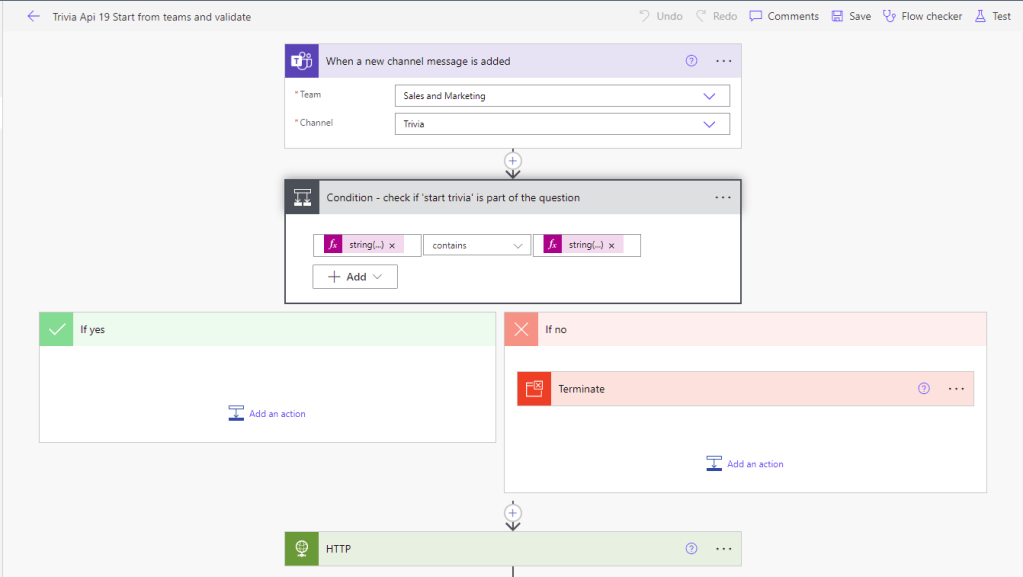Remove the left string(...) expression token
The height and width of the screenshot is (577, 1023).
pos(392,246)
